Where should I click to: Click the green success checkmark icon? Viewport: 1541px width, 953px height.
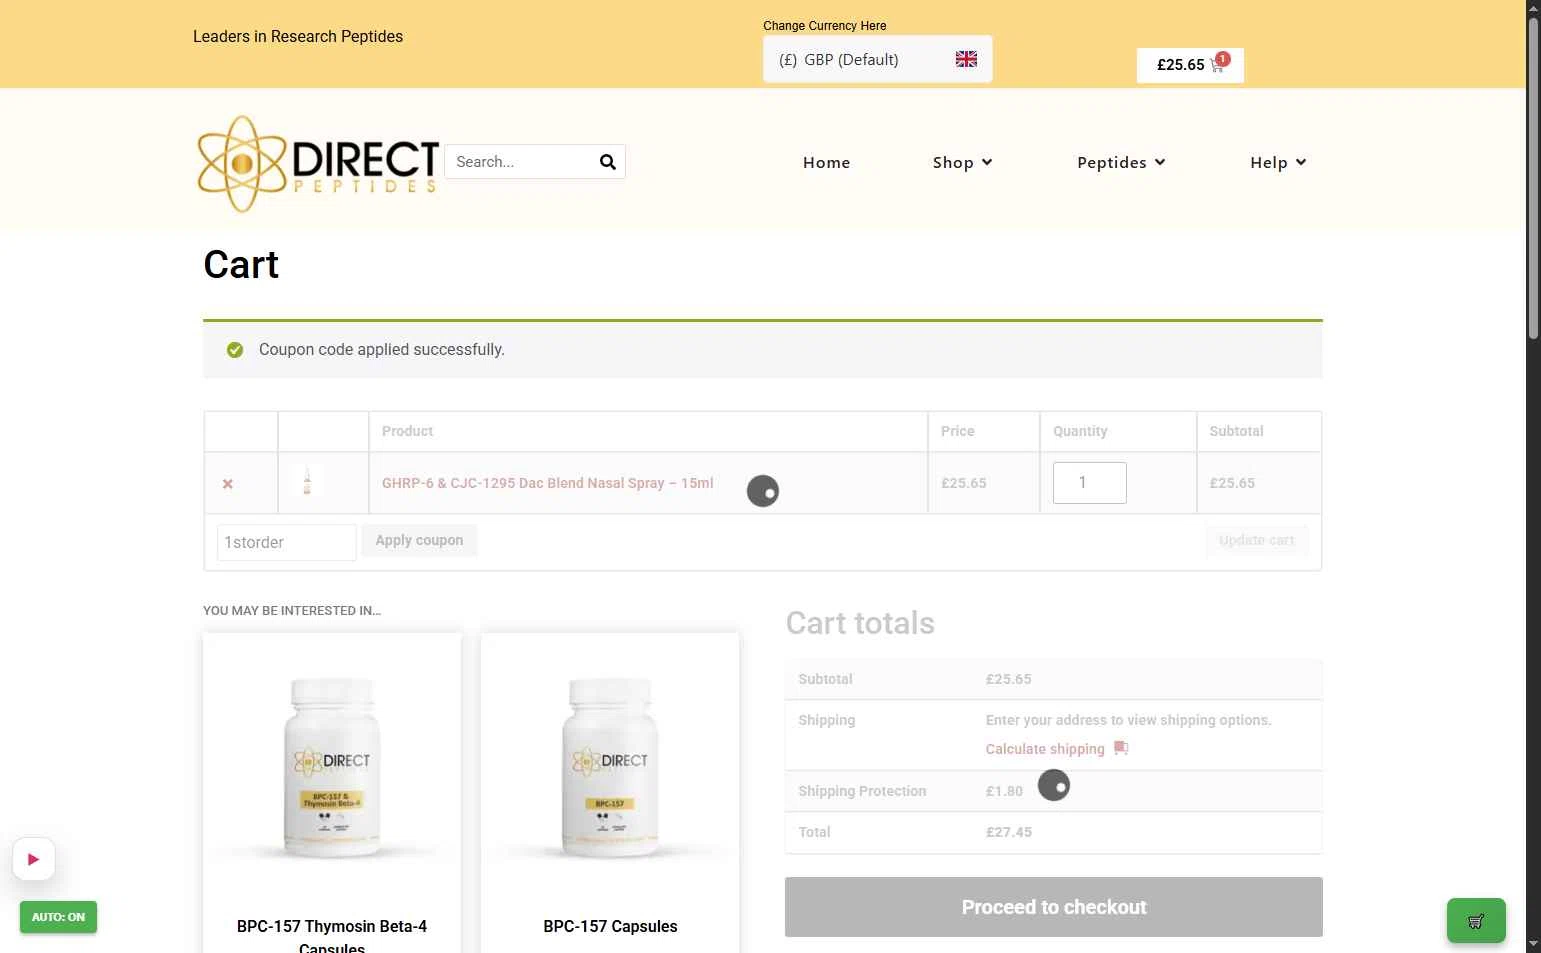point(235,350)
